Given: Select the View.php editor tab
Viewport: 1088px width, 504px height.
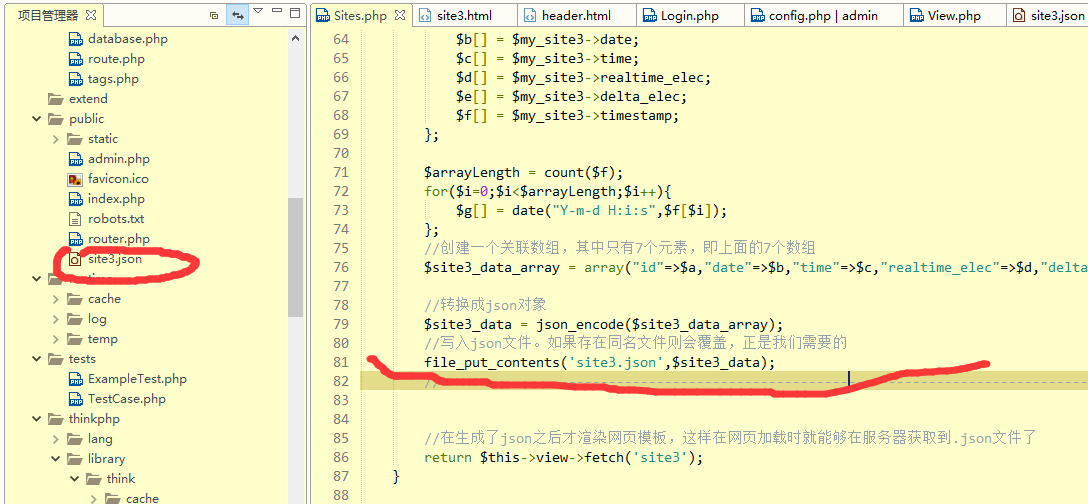Looking at the screenshot, I should 954,16.
